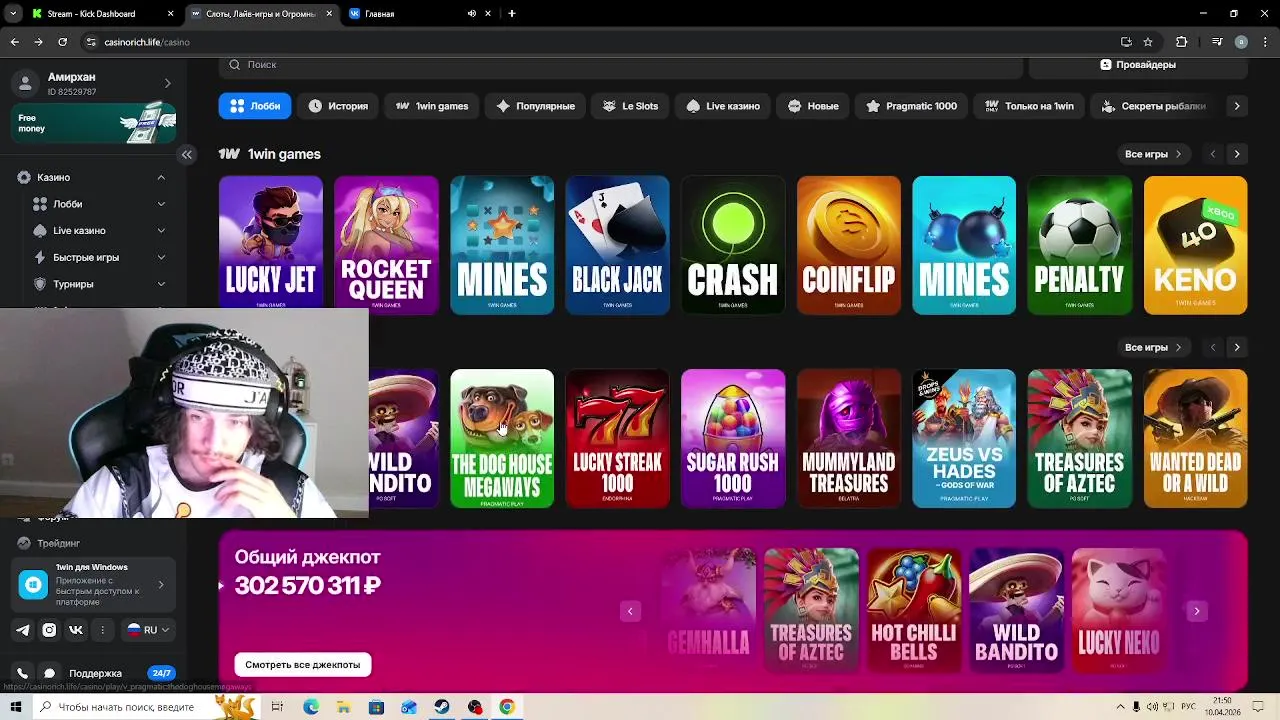Open user profile Амирхан arrow
This screenshot has height=720, width=1280.
pyautogui.click(x=167, y=83)
